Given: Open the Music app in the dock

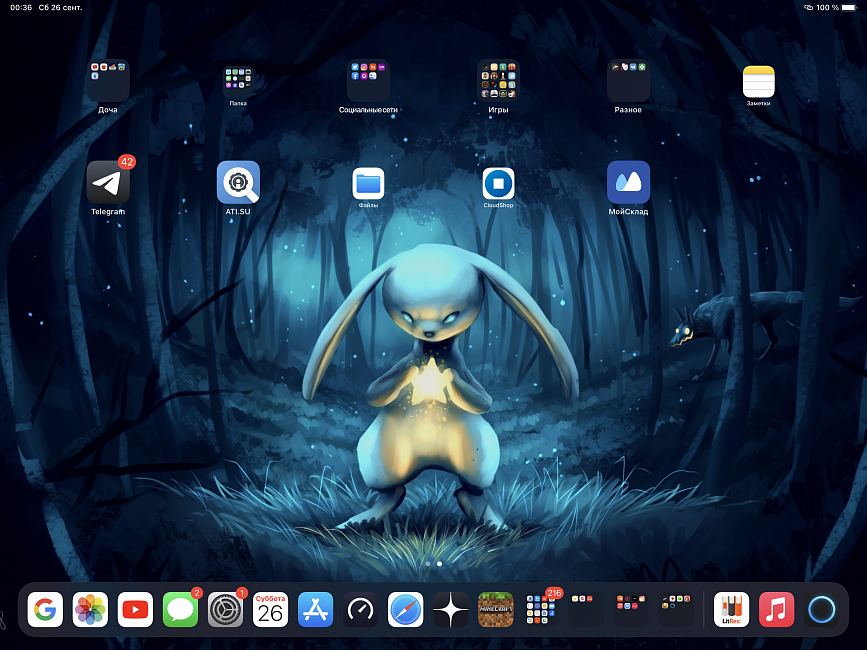Looking at the screenshot, I should 777,610.
